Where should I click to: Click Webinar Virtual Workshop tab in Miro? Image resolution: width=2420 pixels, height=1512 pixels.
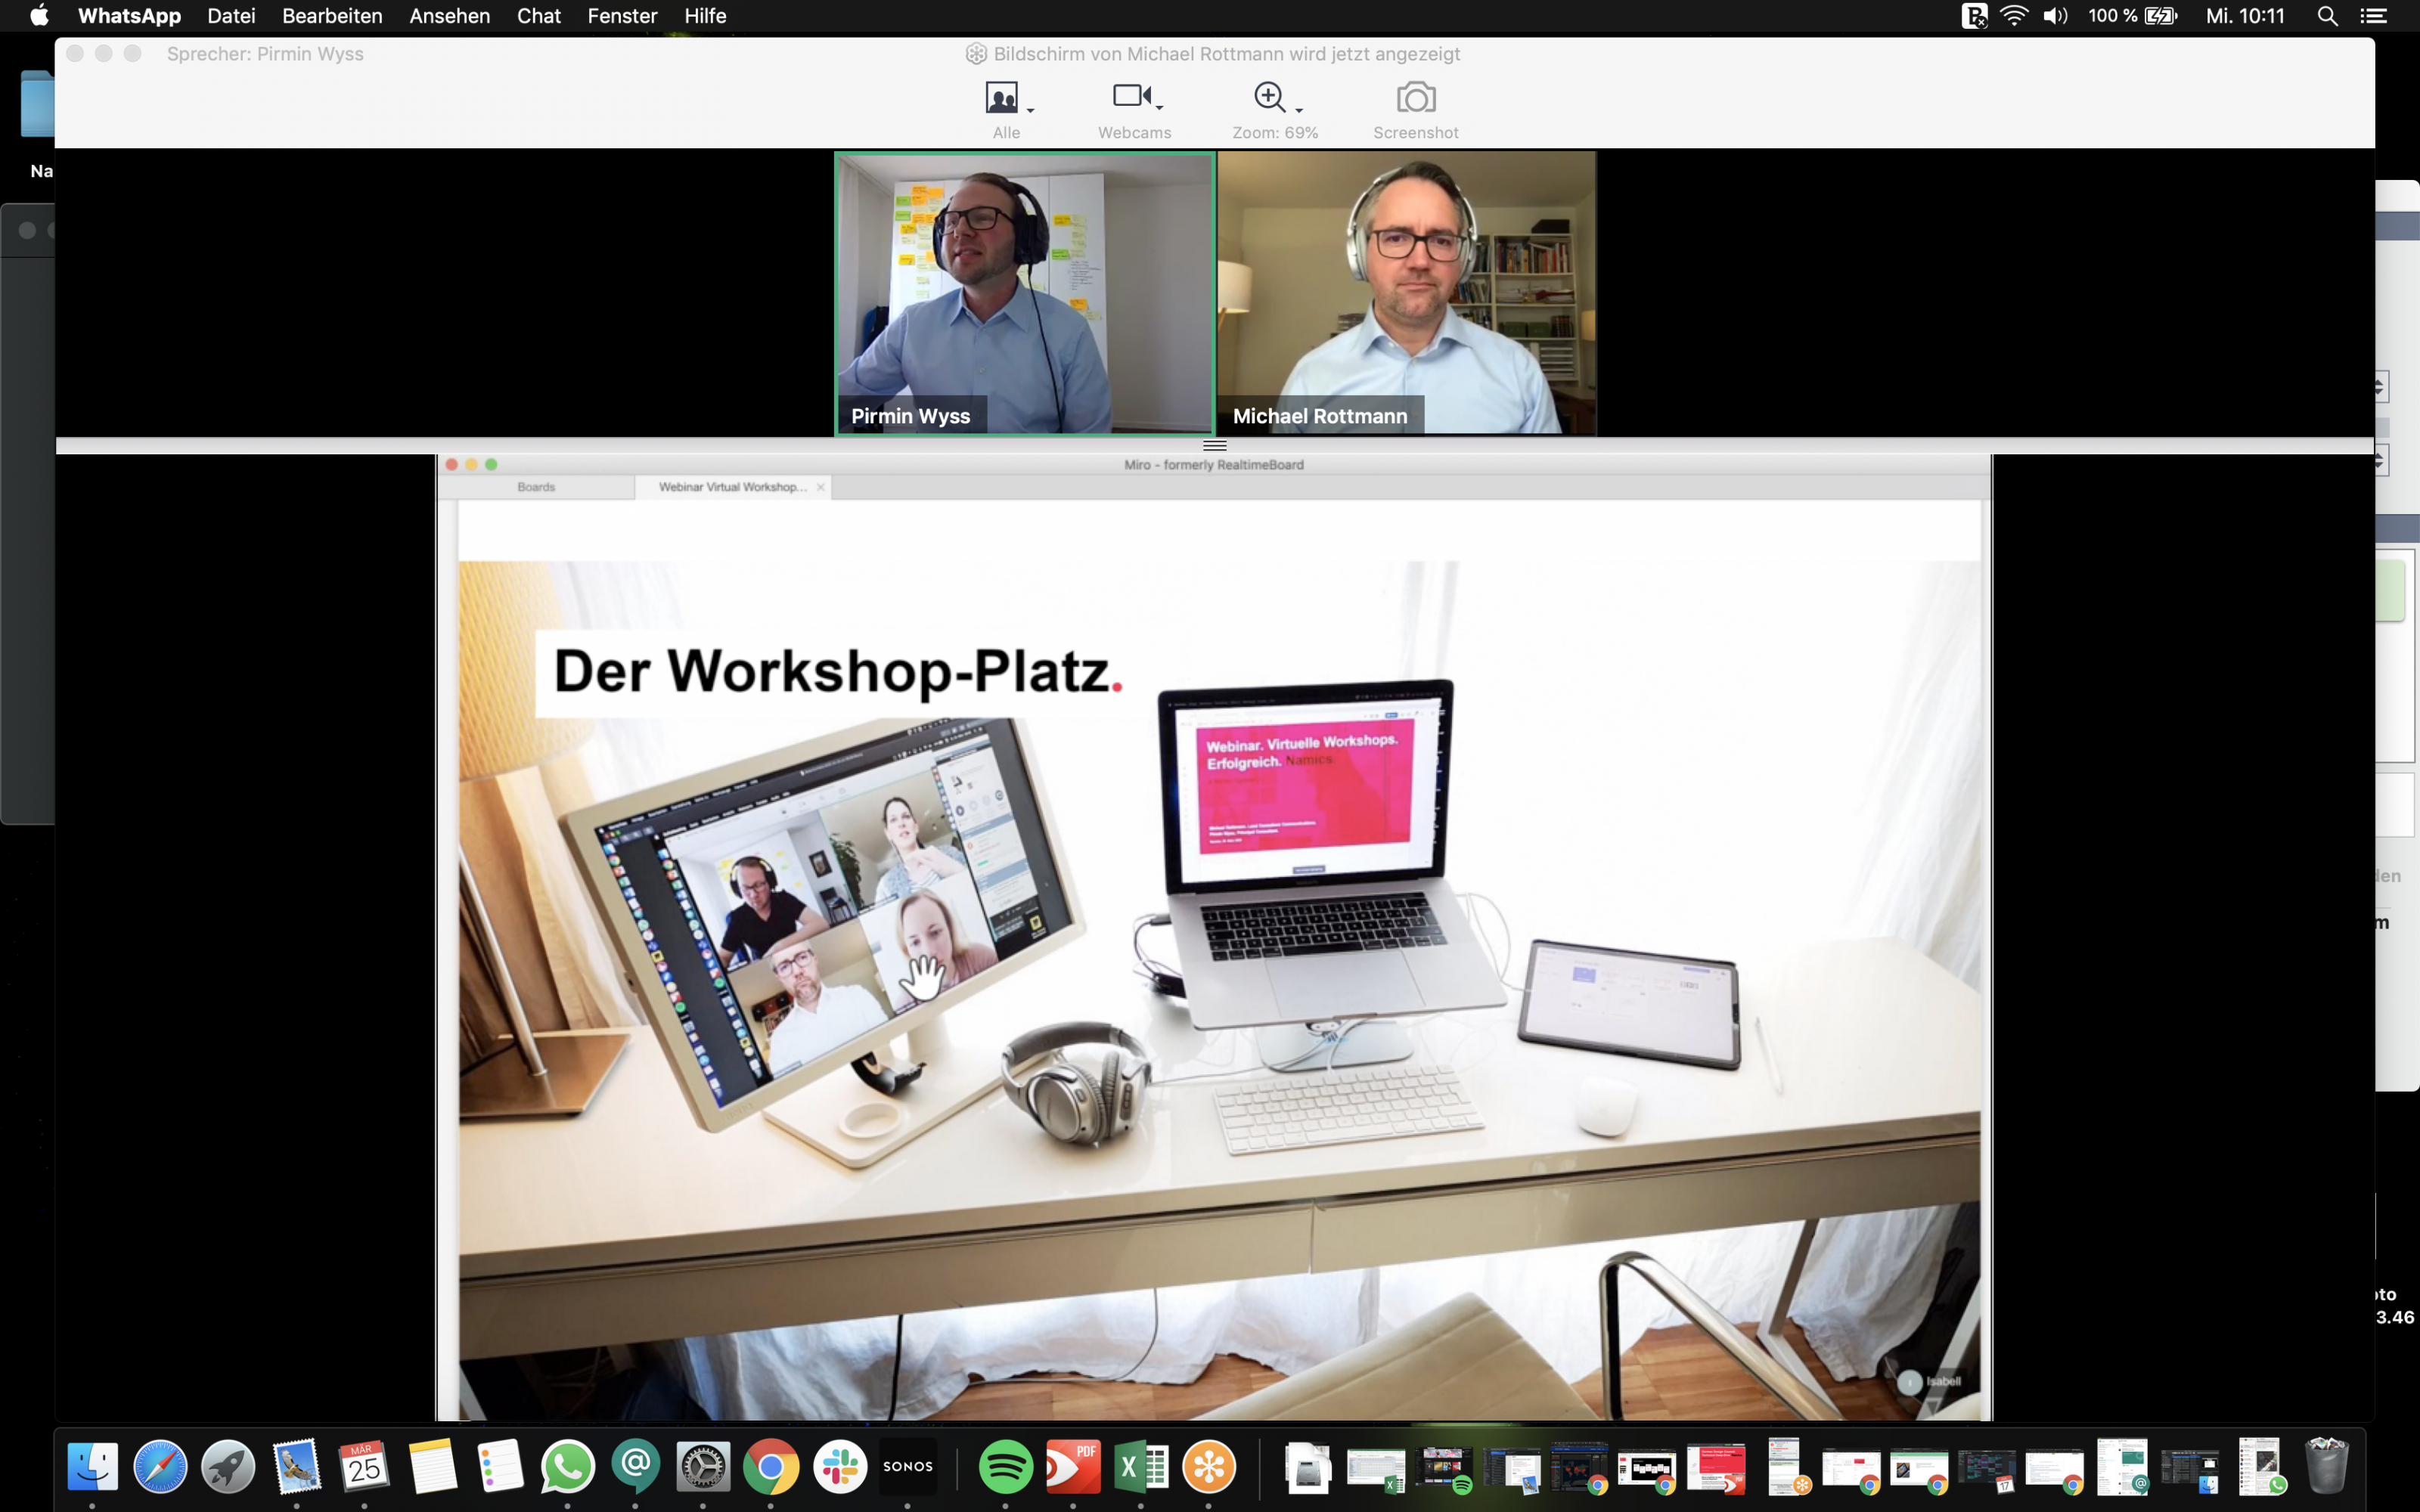click(732, 486)
